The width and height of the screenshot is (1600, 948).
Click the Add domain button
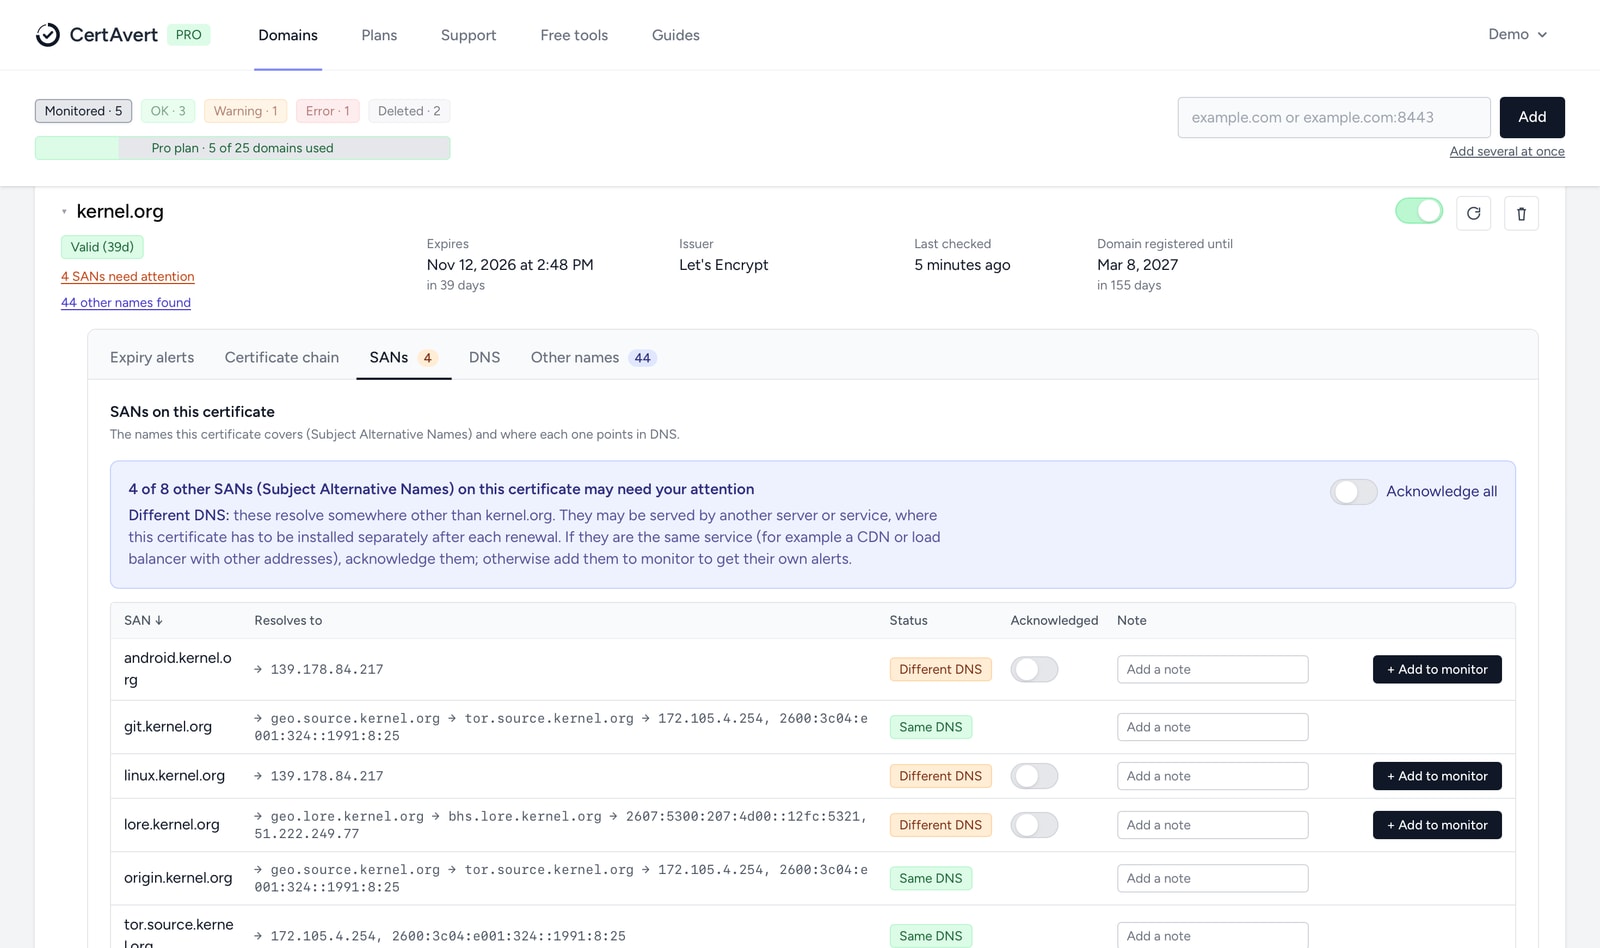point(1532,117)
